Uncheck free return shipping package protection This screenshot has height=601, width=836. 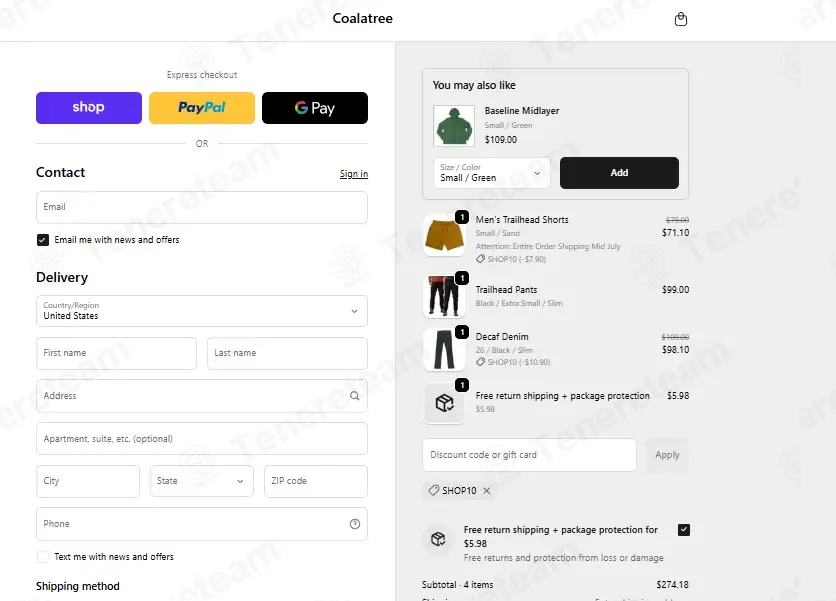[x=684, y=530]
